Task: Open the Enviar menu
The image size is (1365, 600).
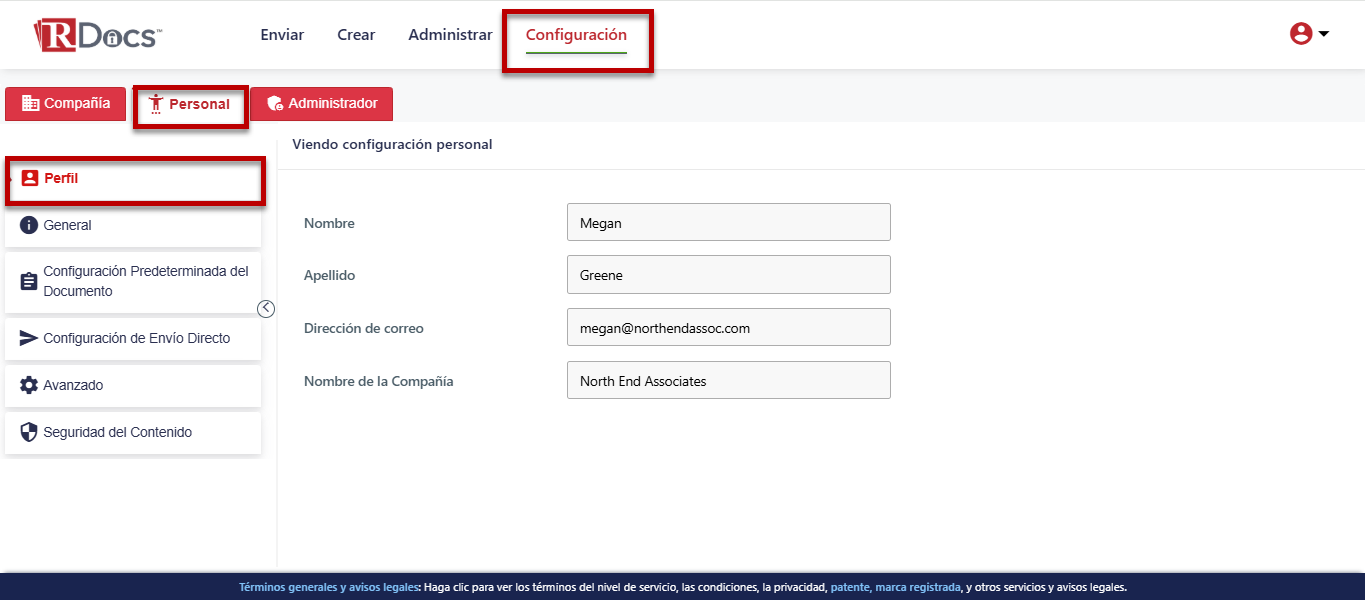Action: point(282,35)
